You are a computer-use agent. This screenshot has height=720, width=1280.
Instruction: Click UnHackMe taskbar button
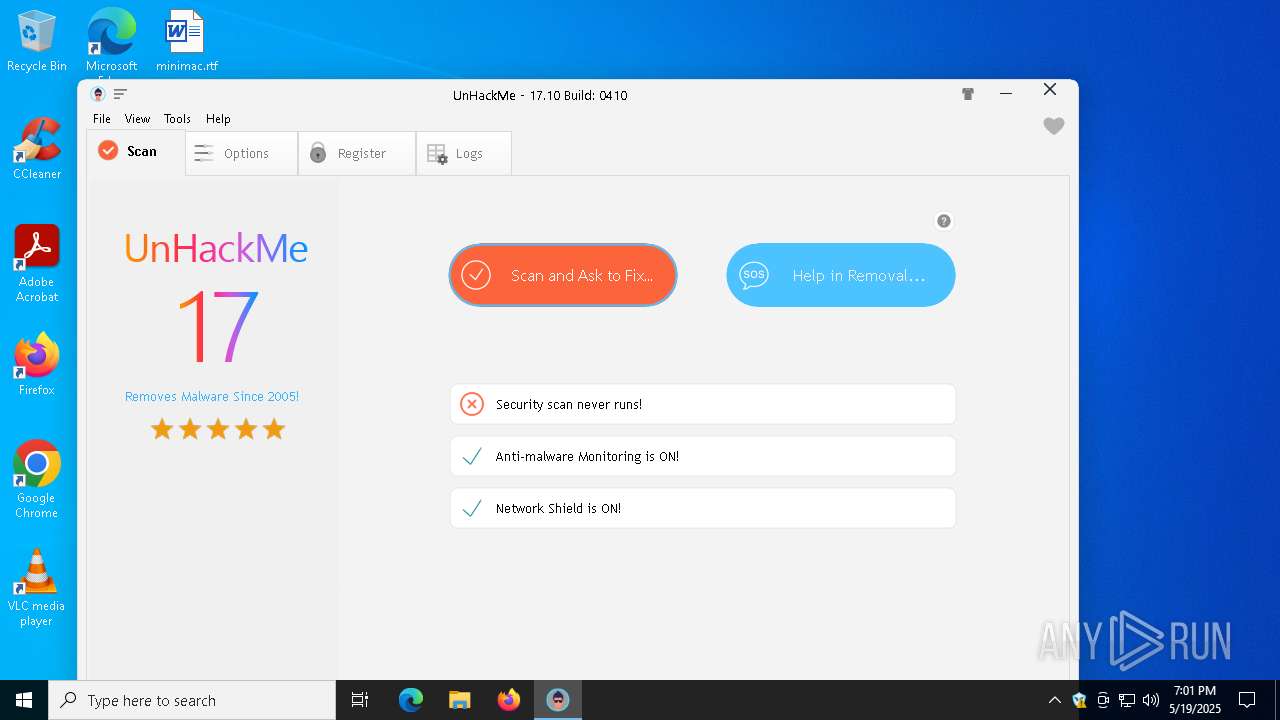pos(558,700)
